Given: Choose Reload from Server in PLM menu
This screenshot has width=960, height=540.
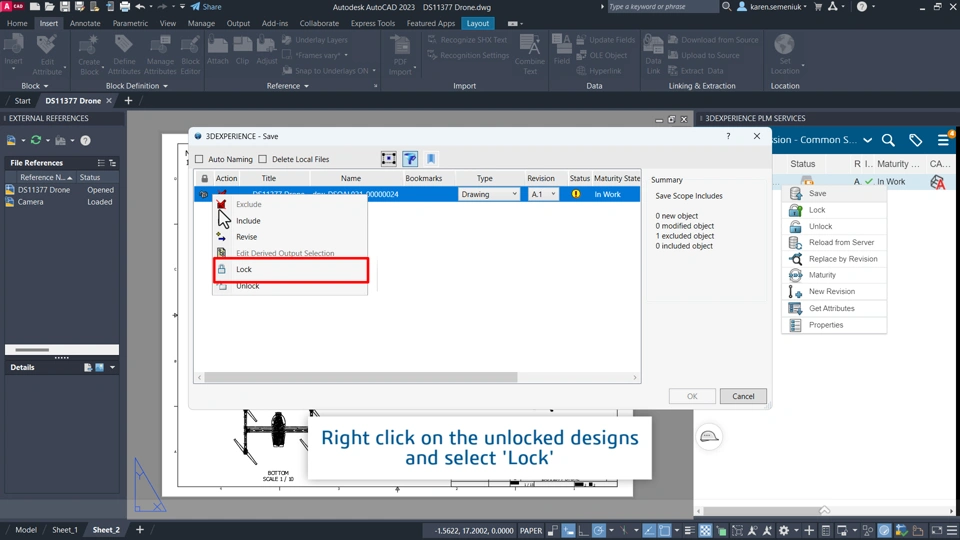Looking at the screenshot, I should tap(834, 242).
